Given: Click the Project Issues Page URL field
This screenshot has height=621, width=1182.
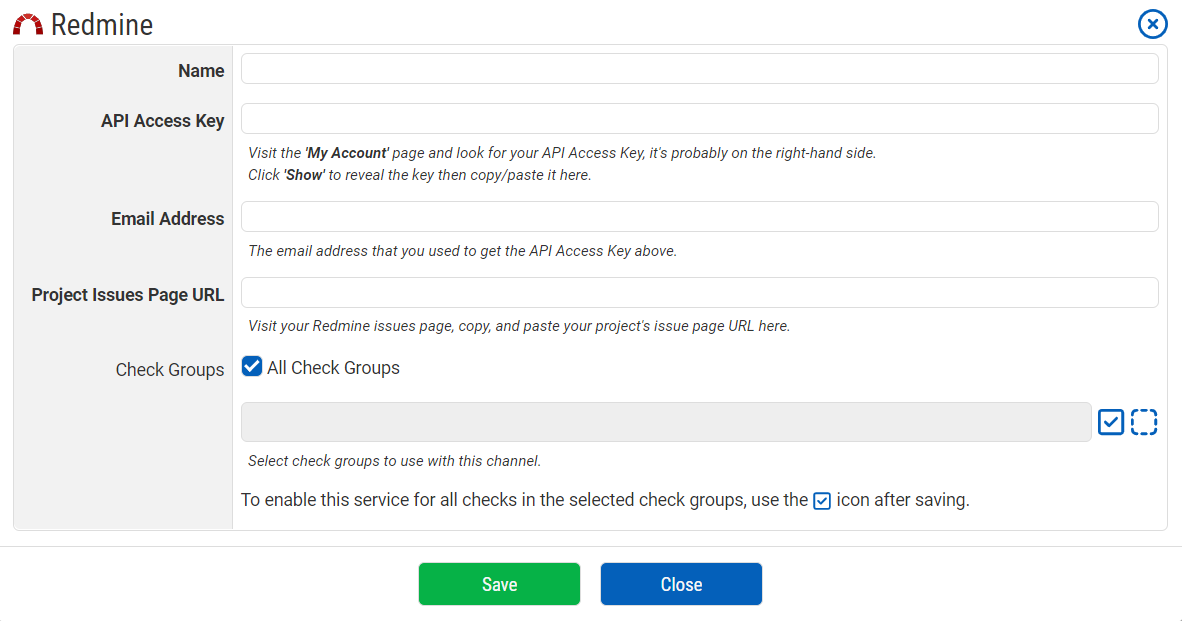Looking at the screenshot, I should tap(699, 293).
